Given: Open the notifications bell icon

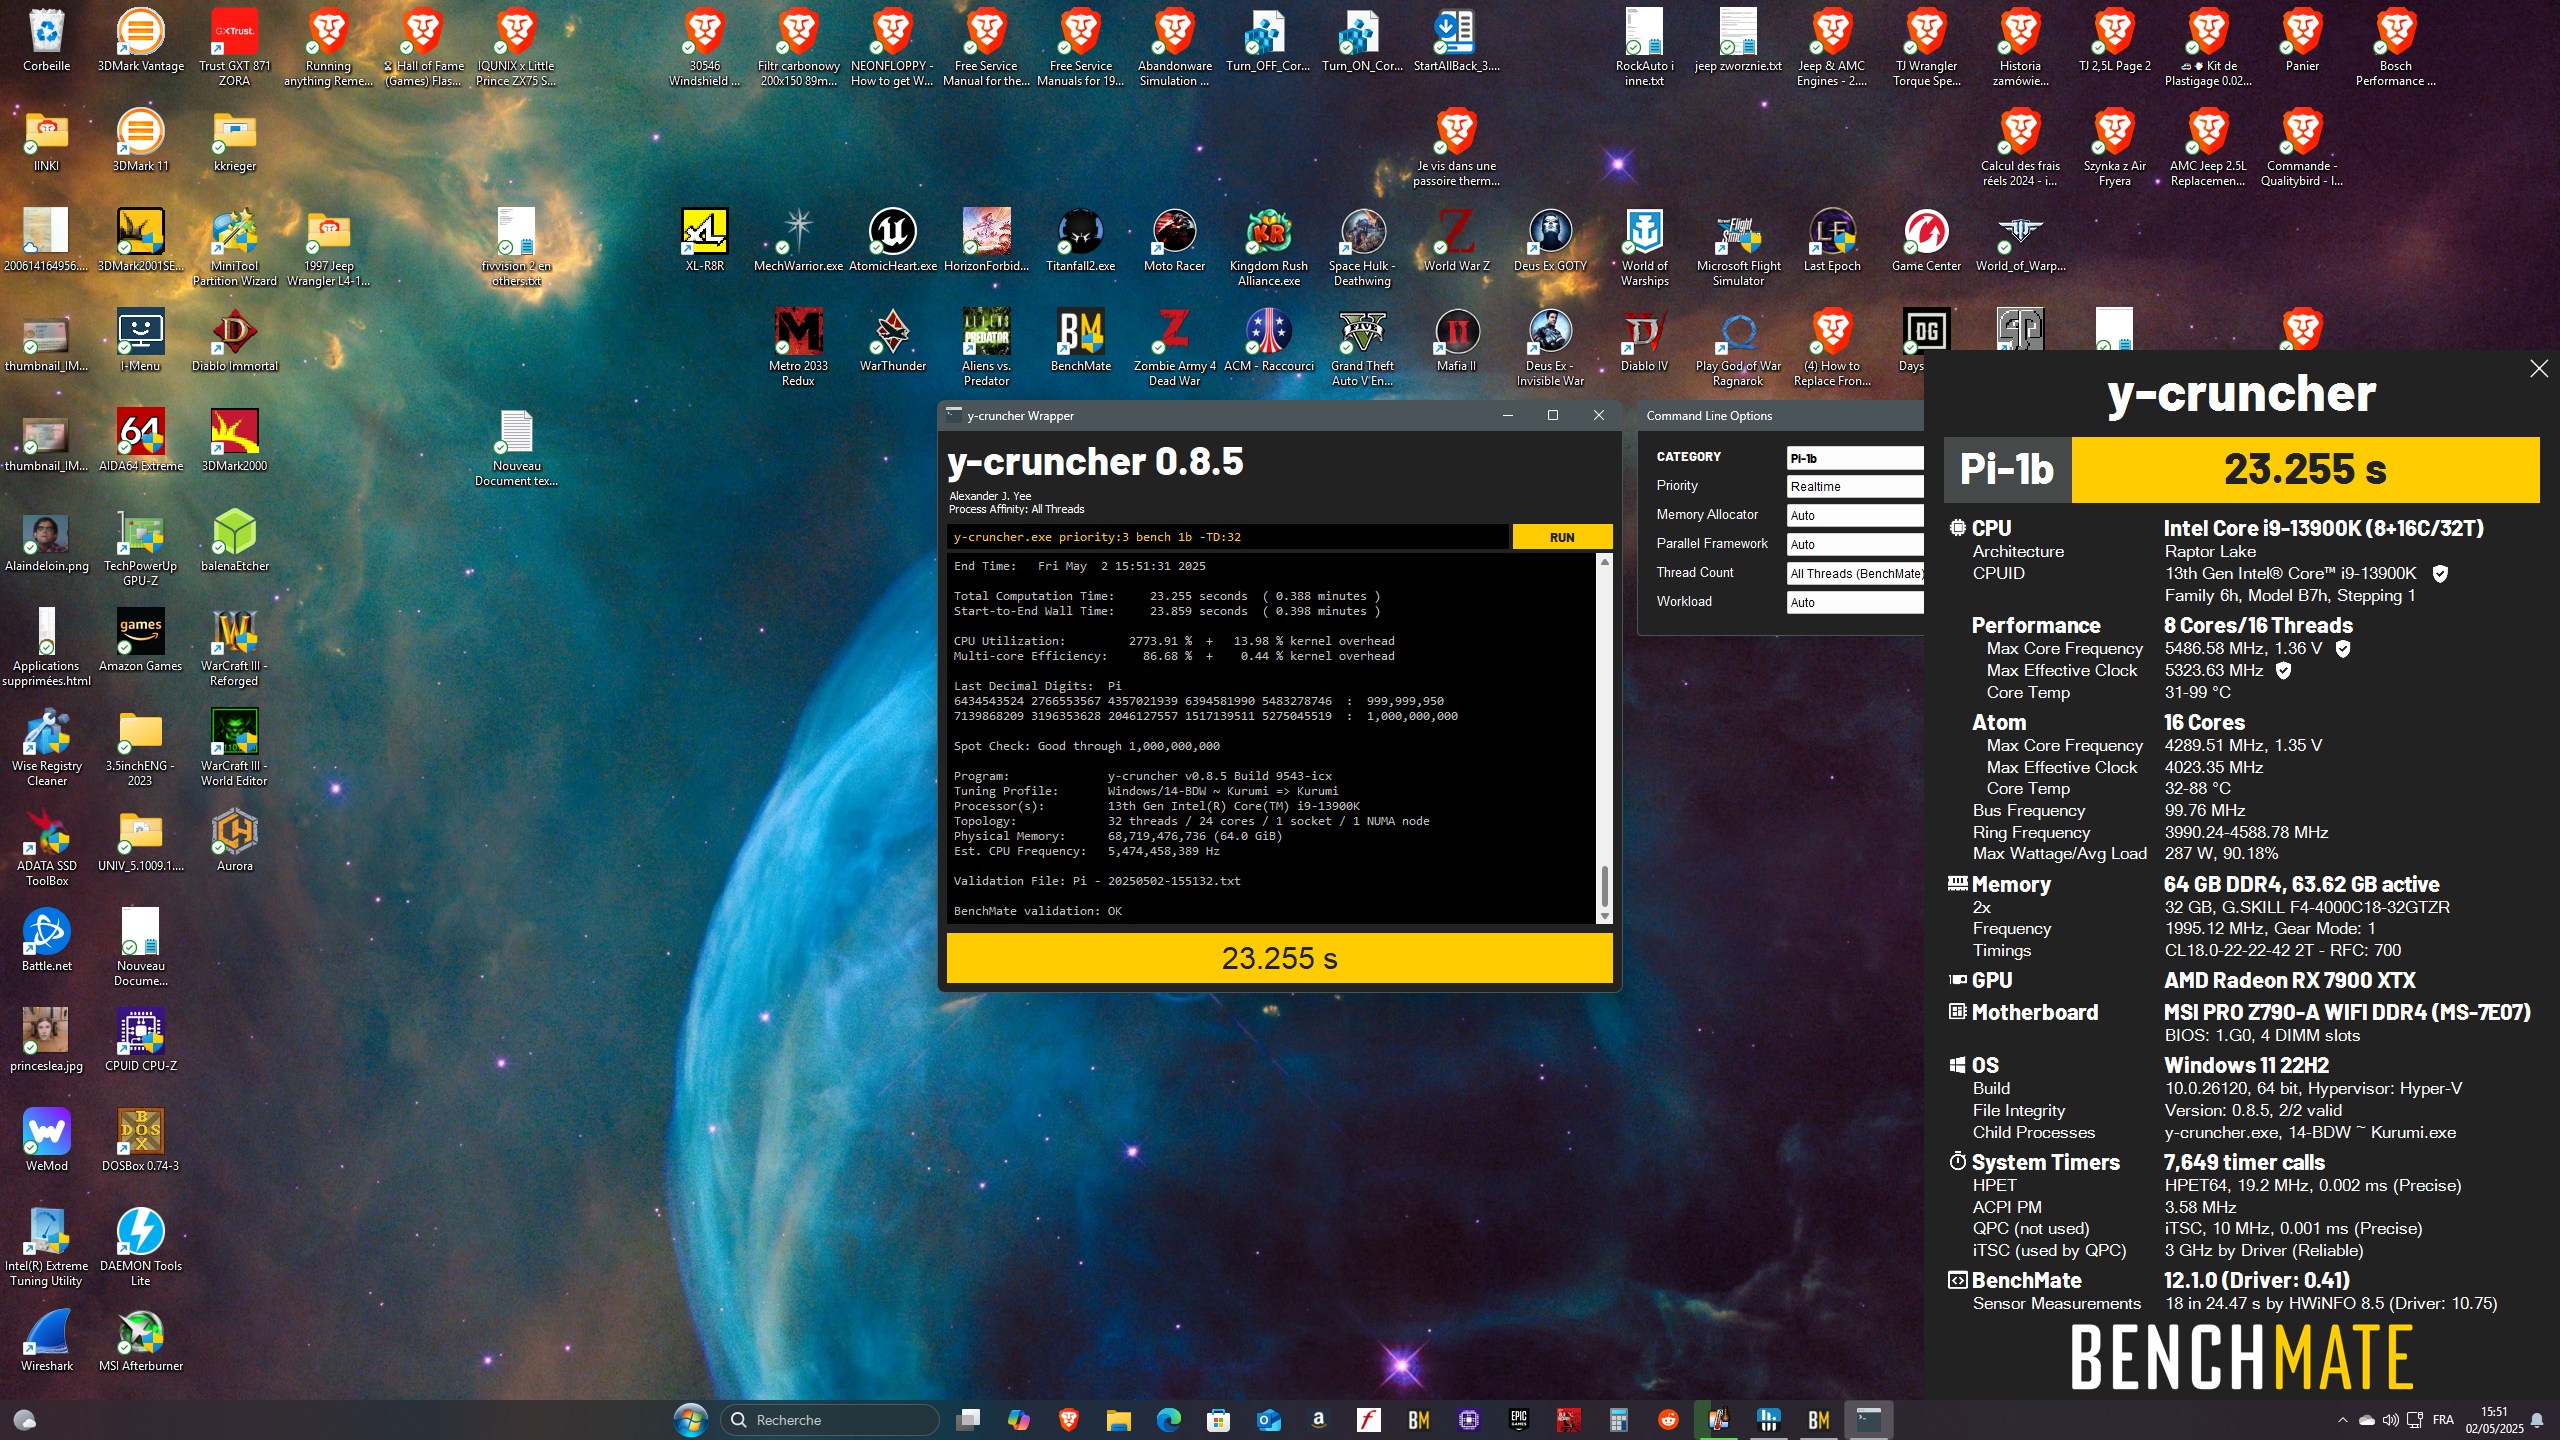Looking at the screenshot, I should pos(2537,1420).
